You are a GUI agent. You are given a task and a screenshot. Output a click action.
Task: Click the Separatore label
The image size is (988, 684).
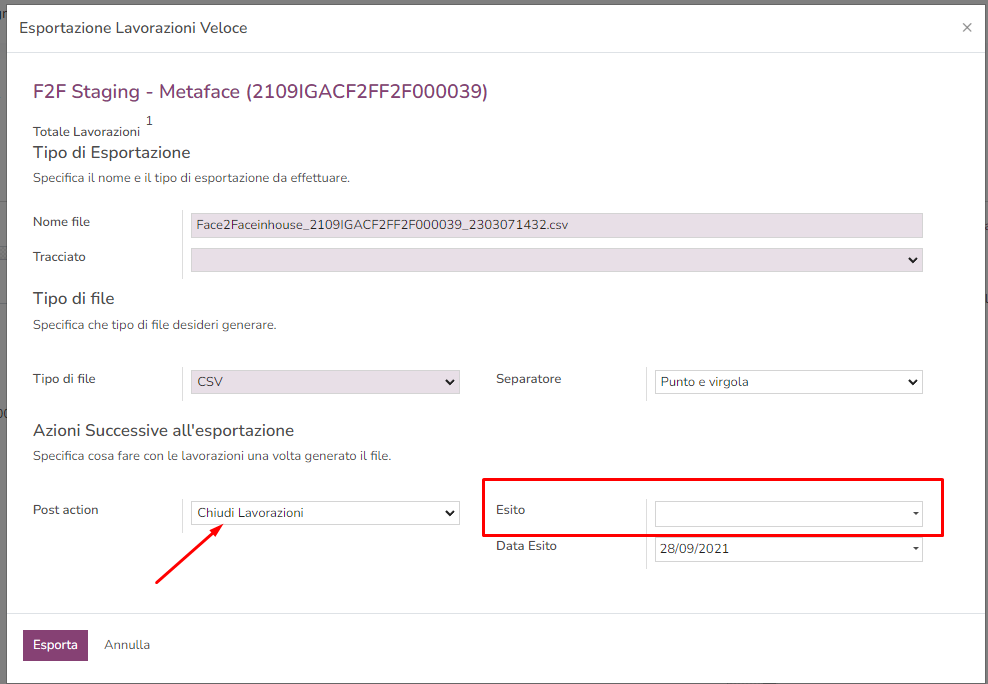(x=528, y=379)
